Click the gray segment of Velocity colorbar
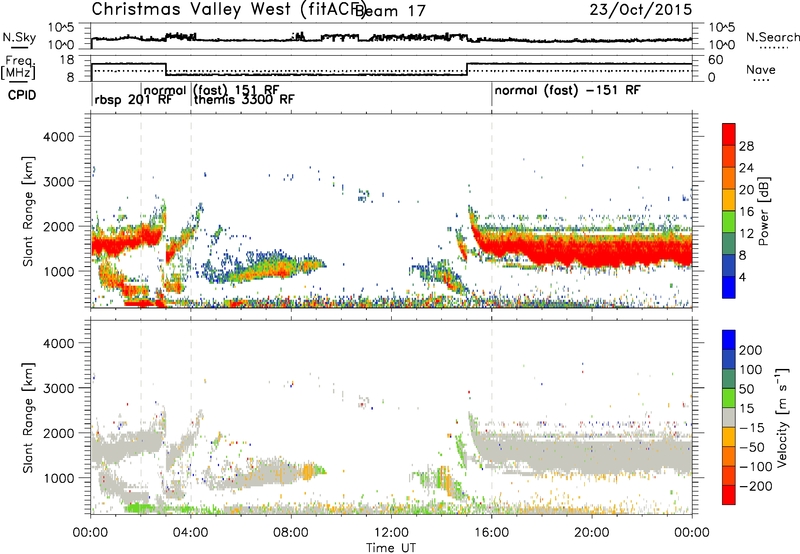The width and height of the screenshot is (800, 554). coord(729,417)
